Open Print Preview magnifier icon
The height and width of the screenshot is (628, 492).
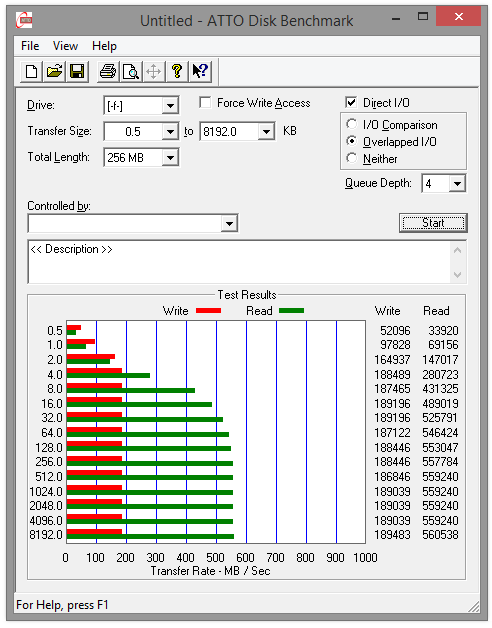pos(131,72)
